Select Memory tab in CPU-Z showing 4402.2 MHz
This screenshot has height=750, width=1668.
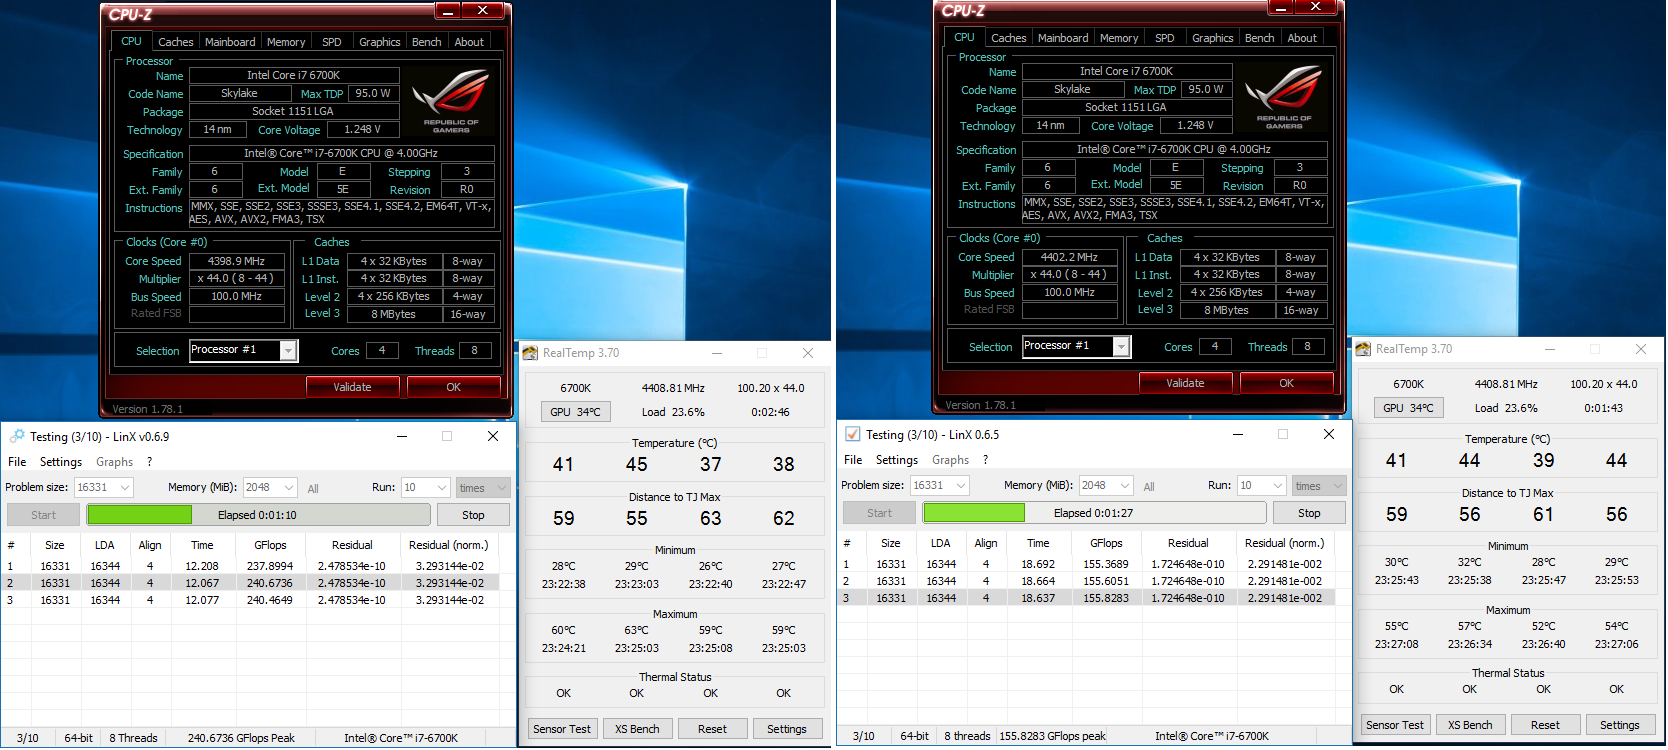click(1119, 38)
